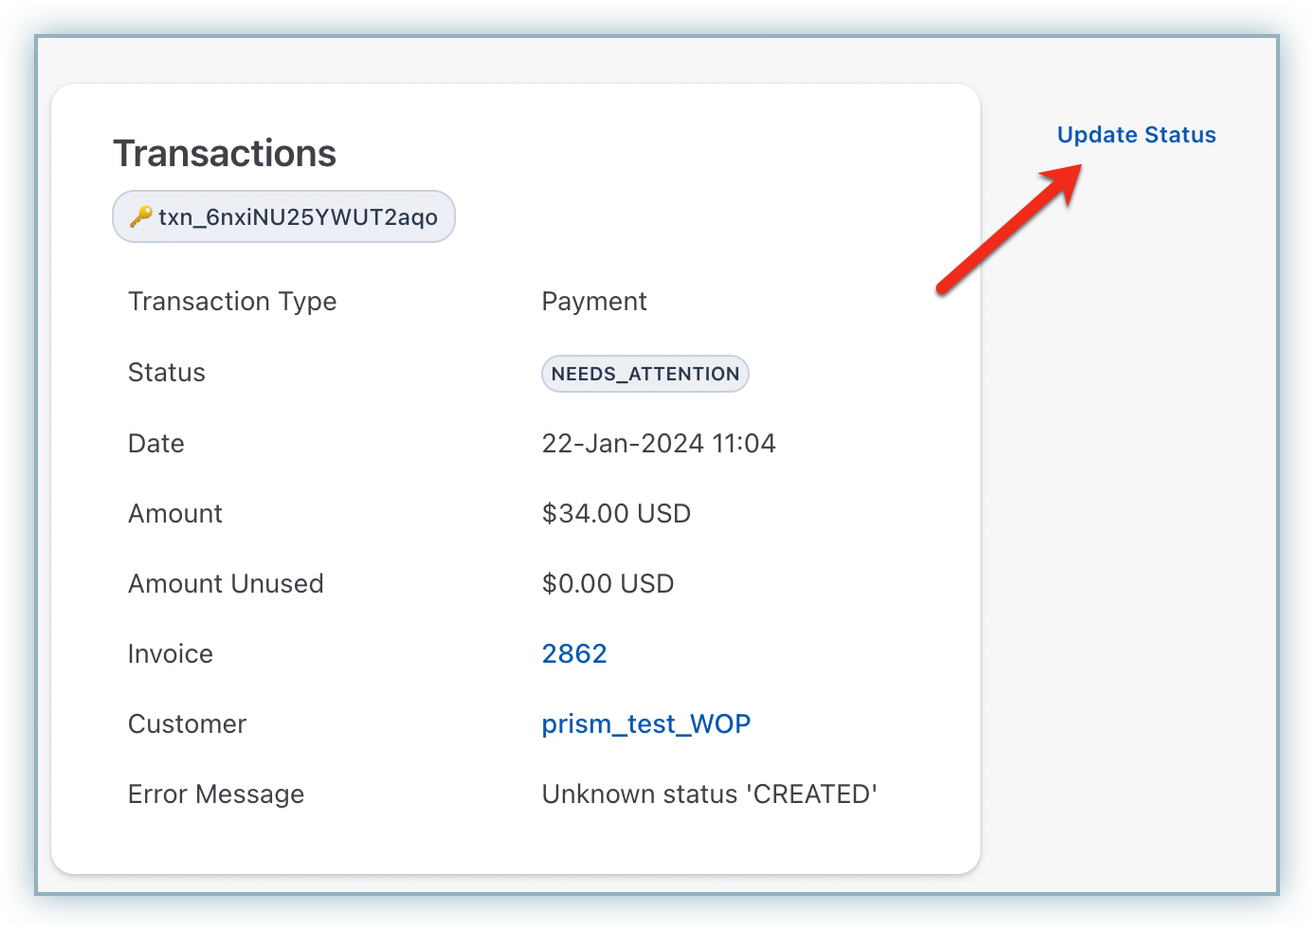1314x930 pixels.
Task: Click the Transaction Type label
Action: click(x=232, y=302)
